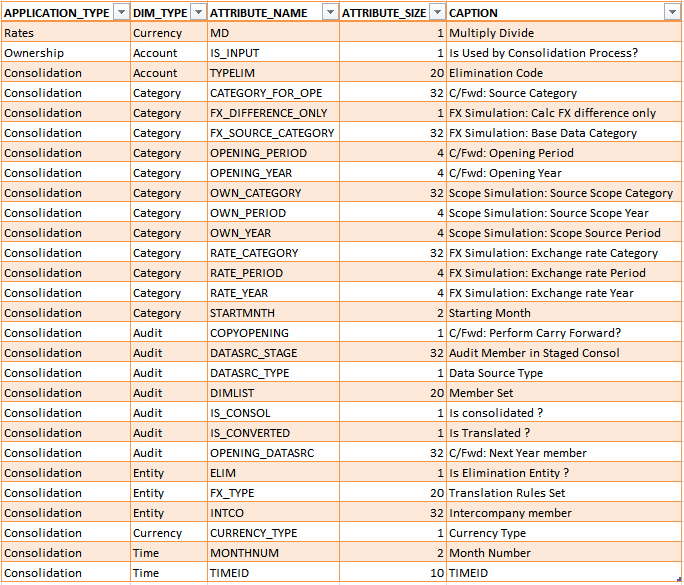The image size is (684, 585).
Task: Click the Starting Month caption cell
Action: (563, 313)
